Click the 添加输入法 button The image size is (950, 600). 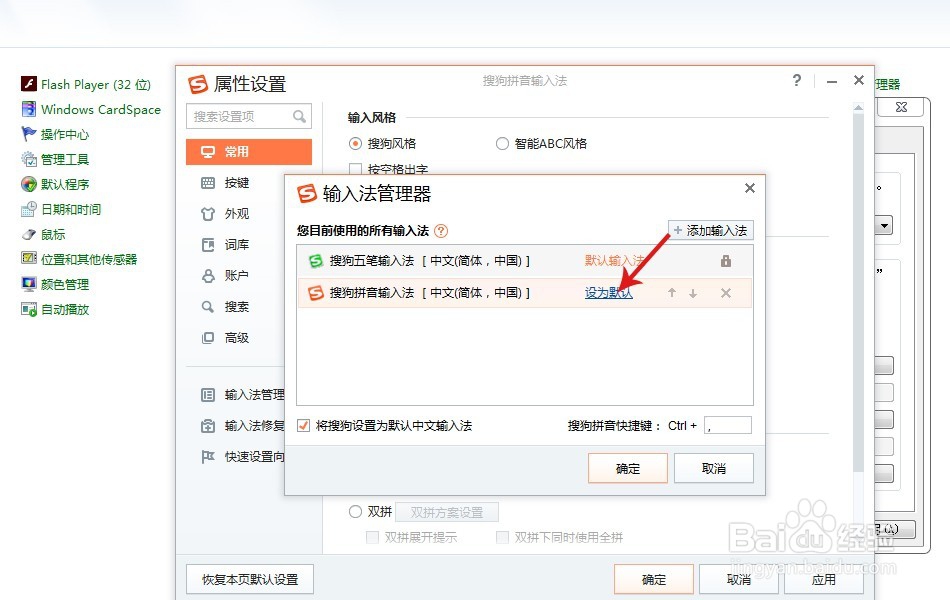[x=711, y=230]
